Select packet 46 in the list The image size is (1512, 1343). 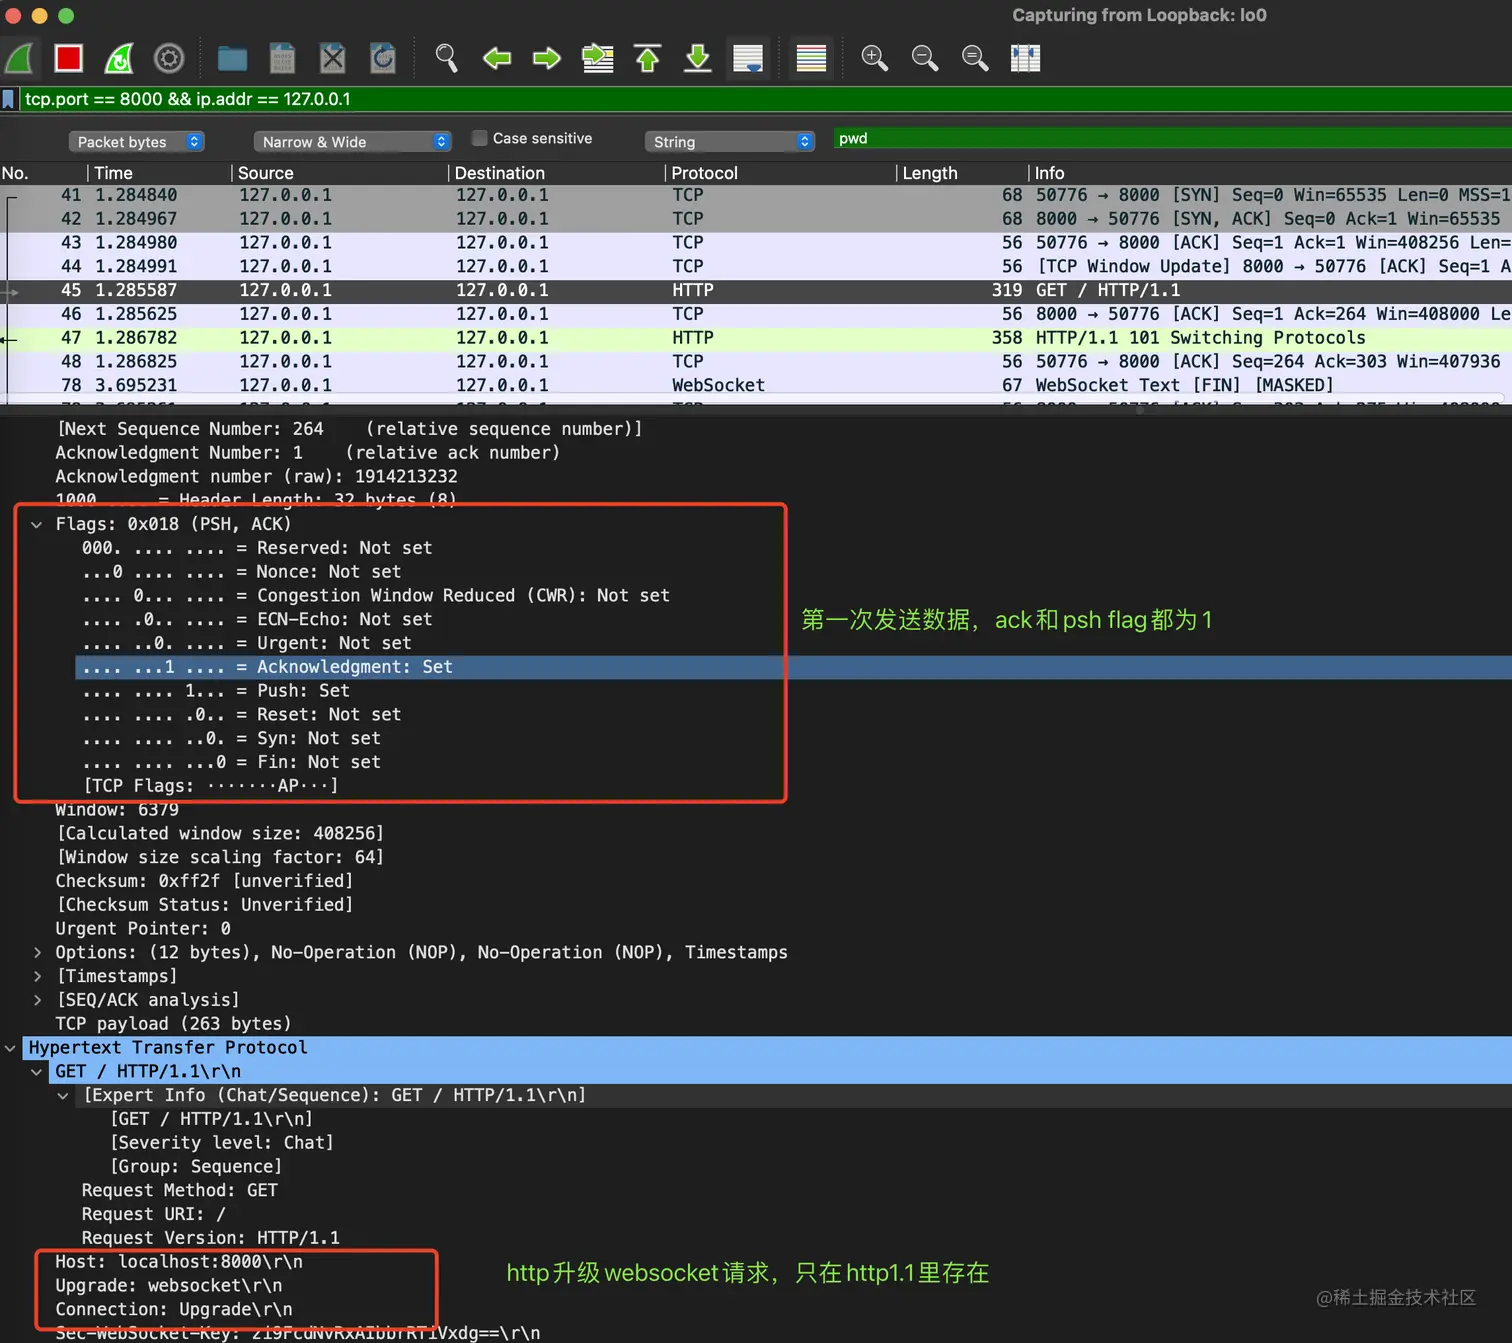click(756, 314)
